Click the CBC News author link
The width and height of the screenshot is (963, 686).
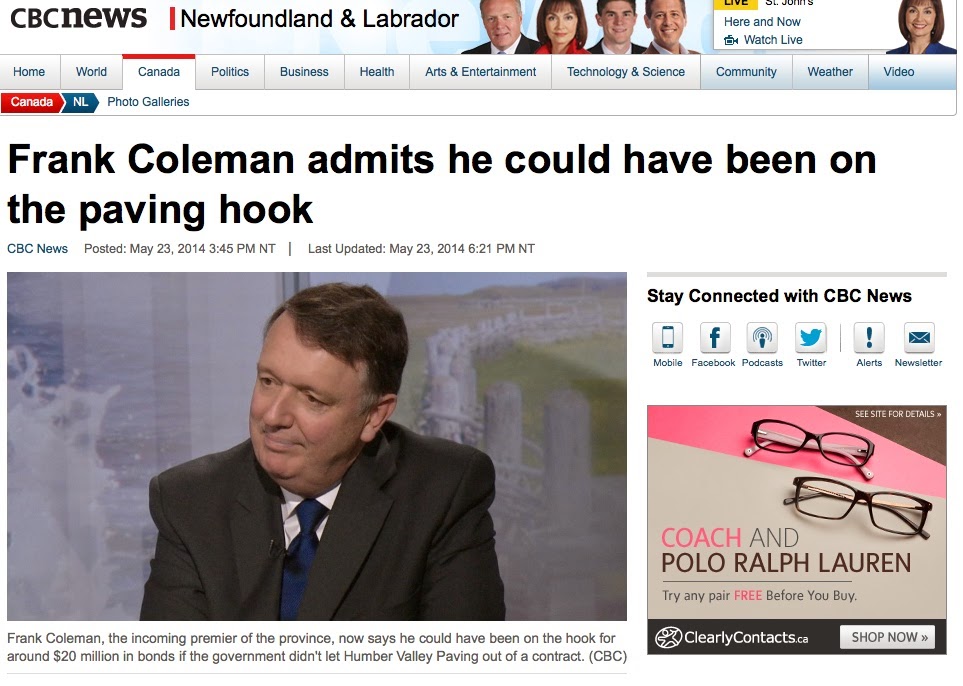(37, 249)
